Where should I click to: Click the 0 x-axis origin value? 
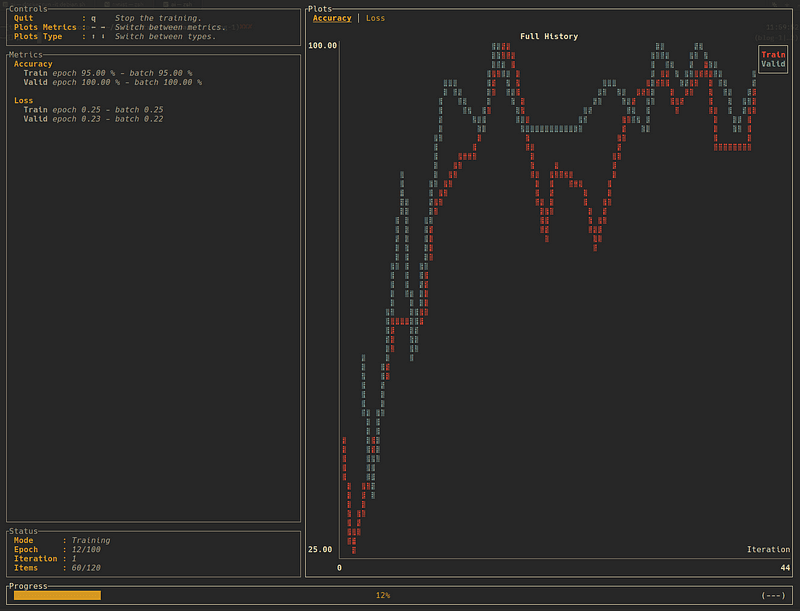(x=339, y=568)
